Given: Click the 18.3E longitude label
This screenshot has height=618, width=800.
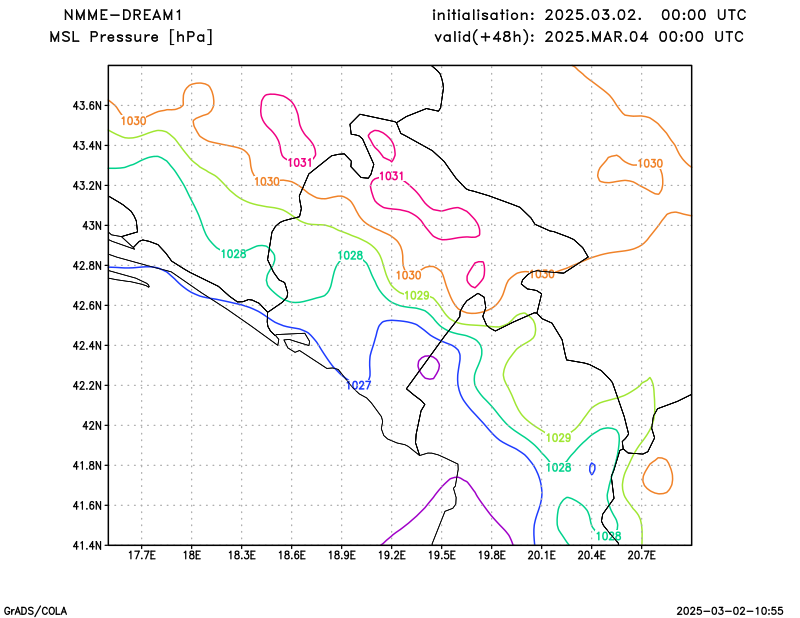Looking at the screenshot, I should coord(242,555).
